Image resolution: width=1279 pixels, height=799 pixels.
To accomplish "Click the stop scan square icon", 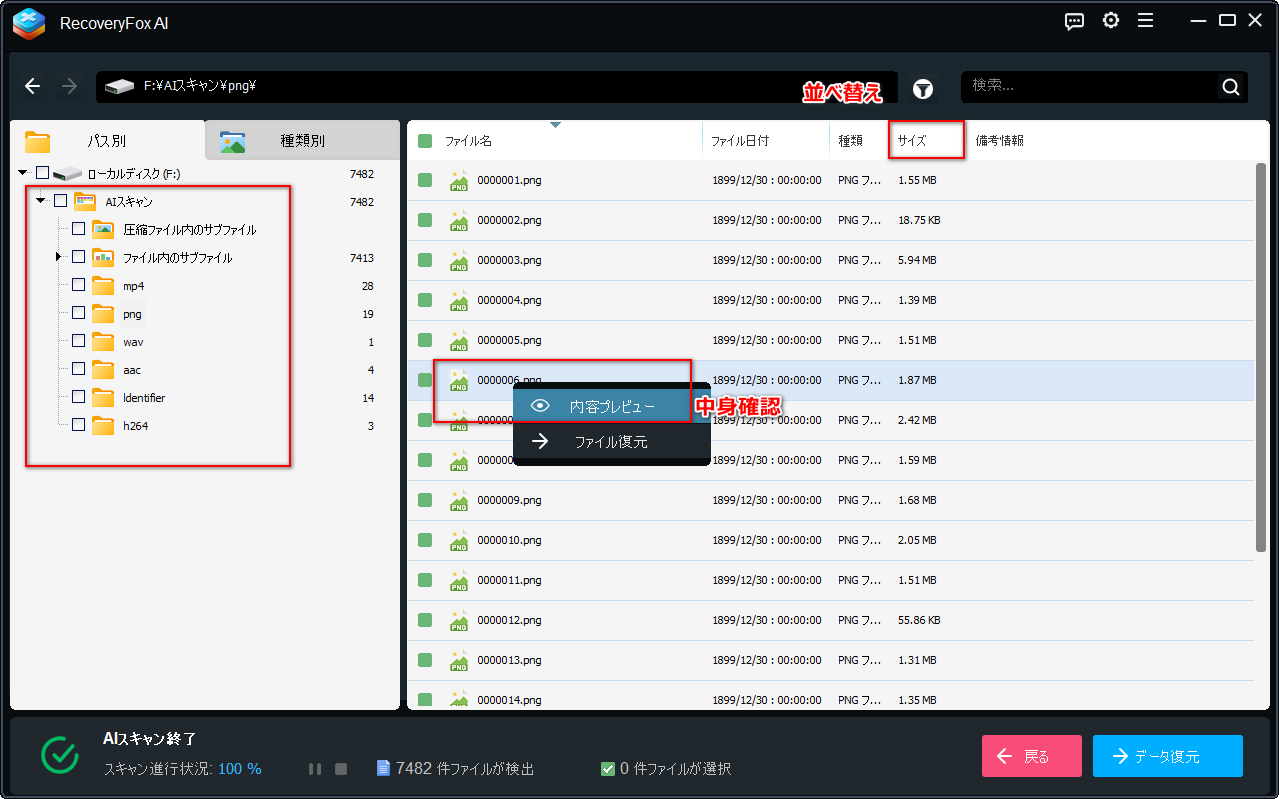I will 341,769.
